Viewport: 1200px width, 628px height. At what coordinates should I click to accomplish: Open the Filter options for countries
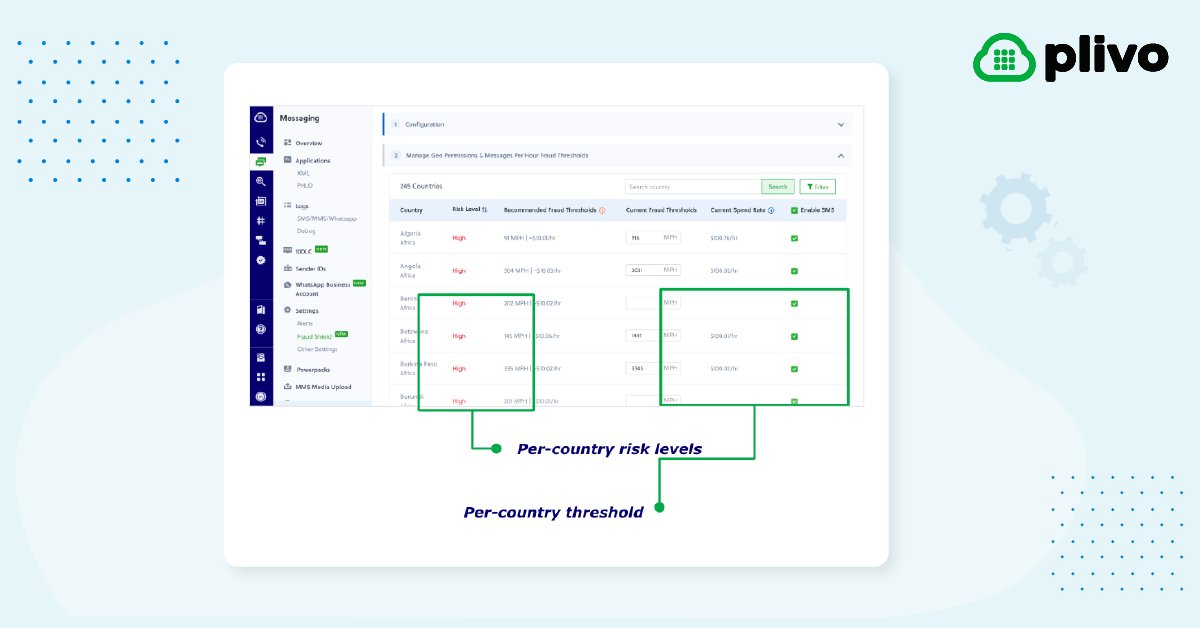tap(817, 187)
